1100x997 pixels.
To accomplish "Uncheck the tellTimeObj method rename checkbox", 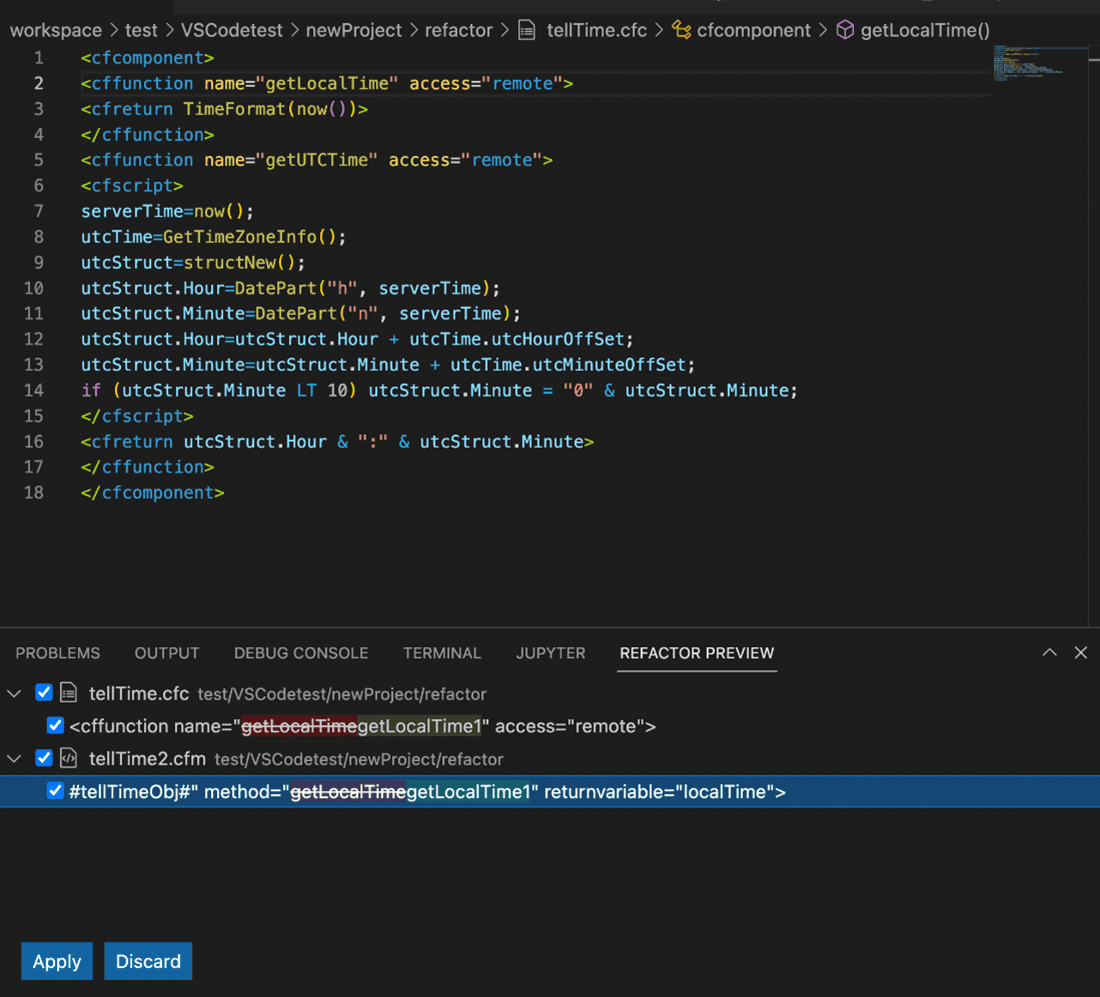I will tap(55, 790).
